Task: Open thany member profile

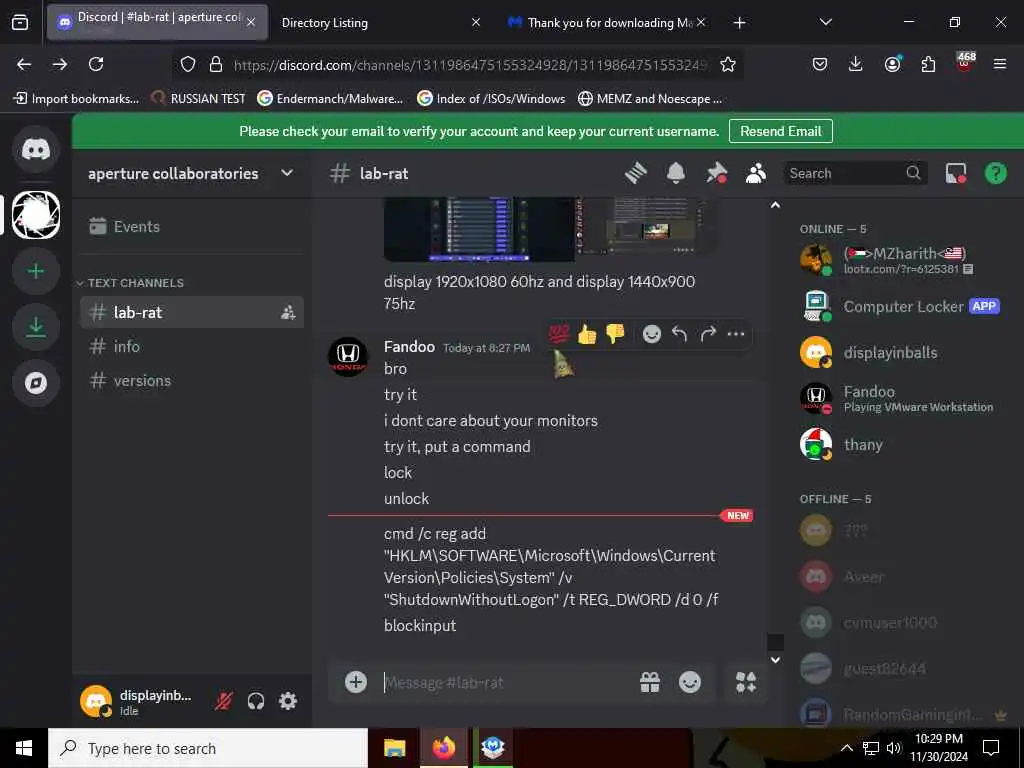Action: [x=905, y=444]
